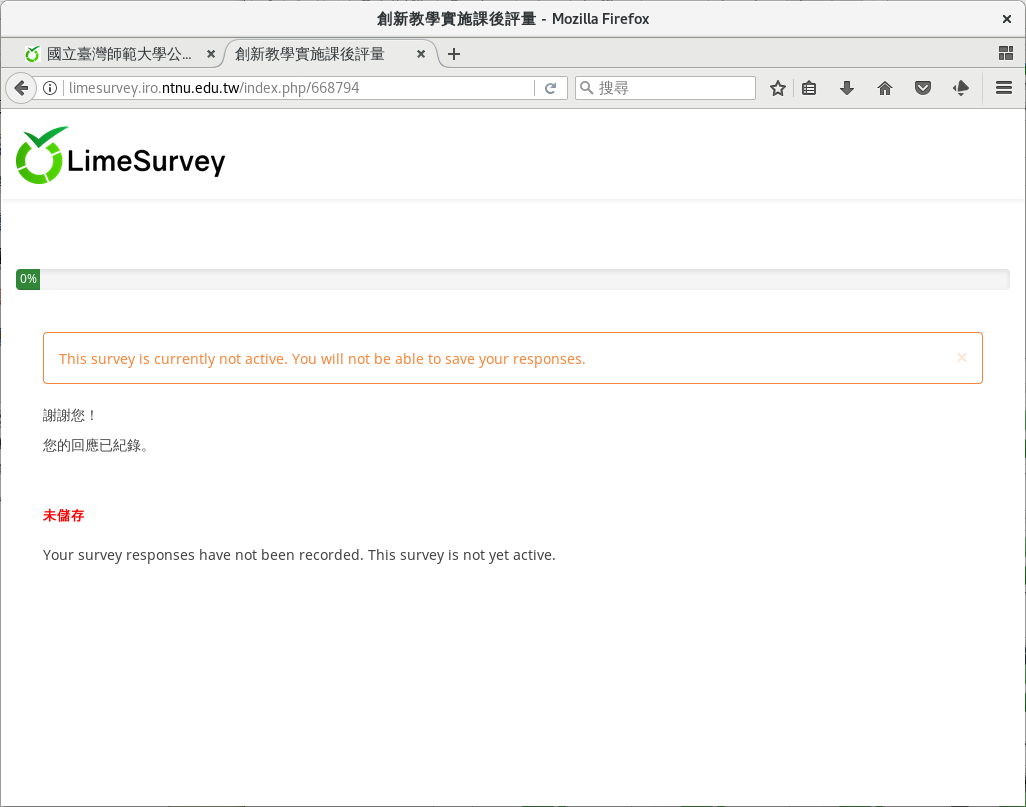This screenshot has height=807, width=1026.
Task: Reload the current page
Action: coord(550,88)
